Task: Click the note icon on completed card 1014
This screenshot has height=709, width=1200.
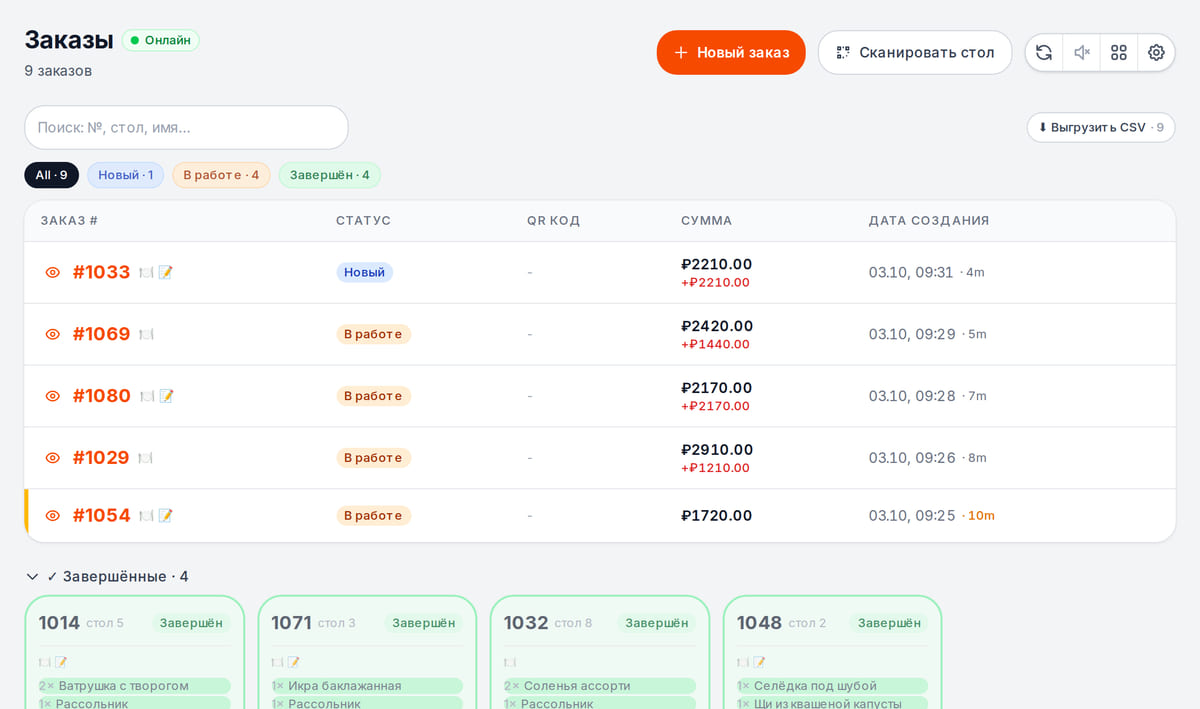Action: pyautogui.click(x=61, y=662)
